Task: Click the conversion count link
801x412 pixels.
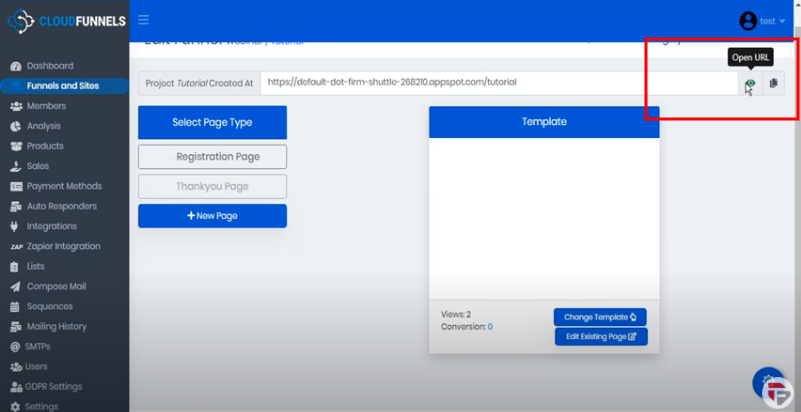Action: [490, 327]
